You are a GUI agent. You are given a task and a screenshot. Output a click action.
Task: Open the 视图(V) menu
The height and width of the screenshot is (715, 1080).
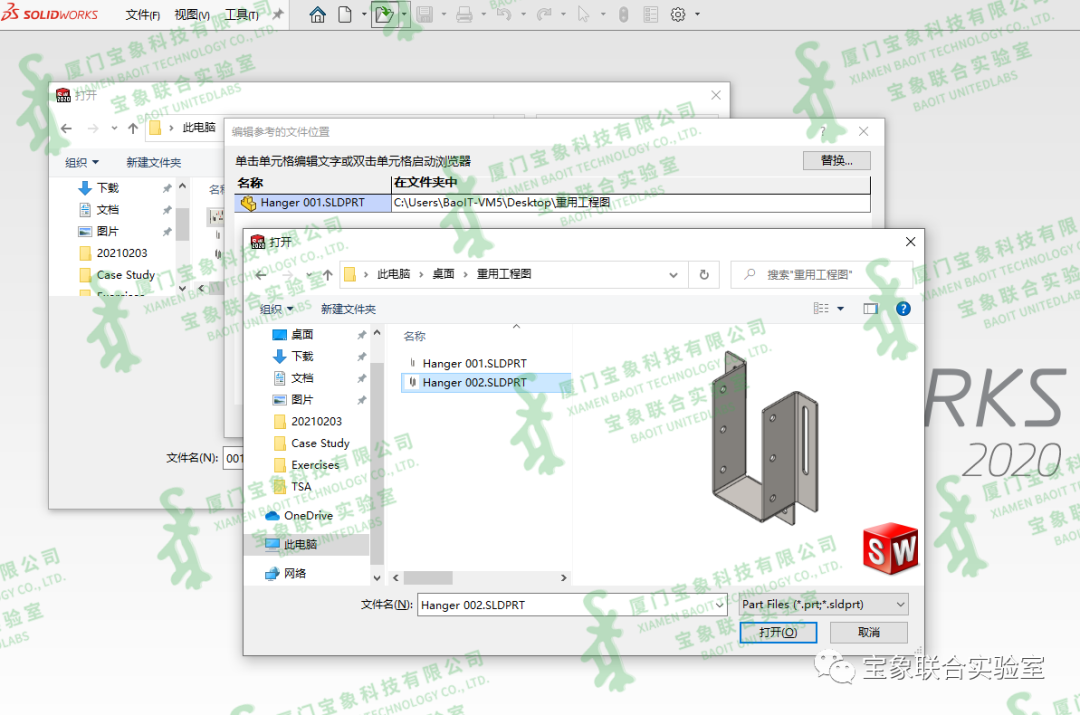192,14
